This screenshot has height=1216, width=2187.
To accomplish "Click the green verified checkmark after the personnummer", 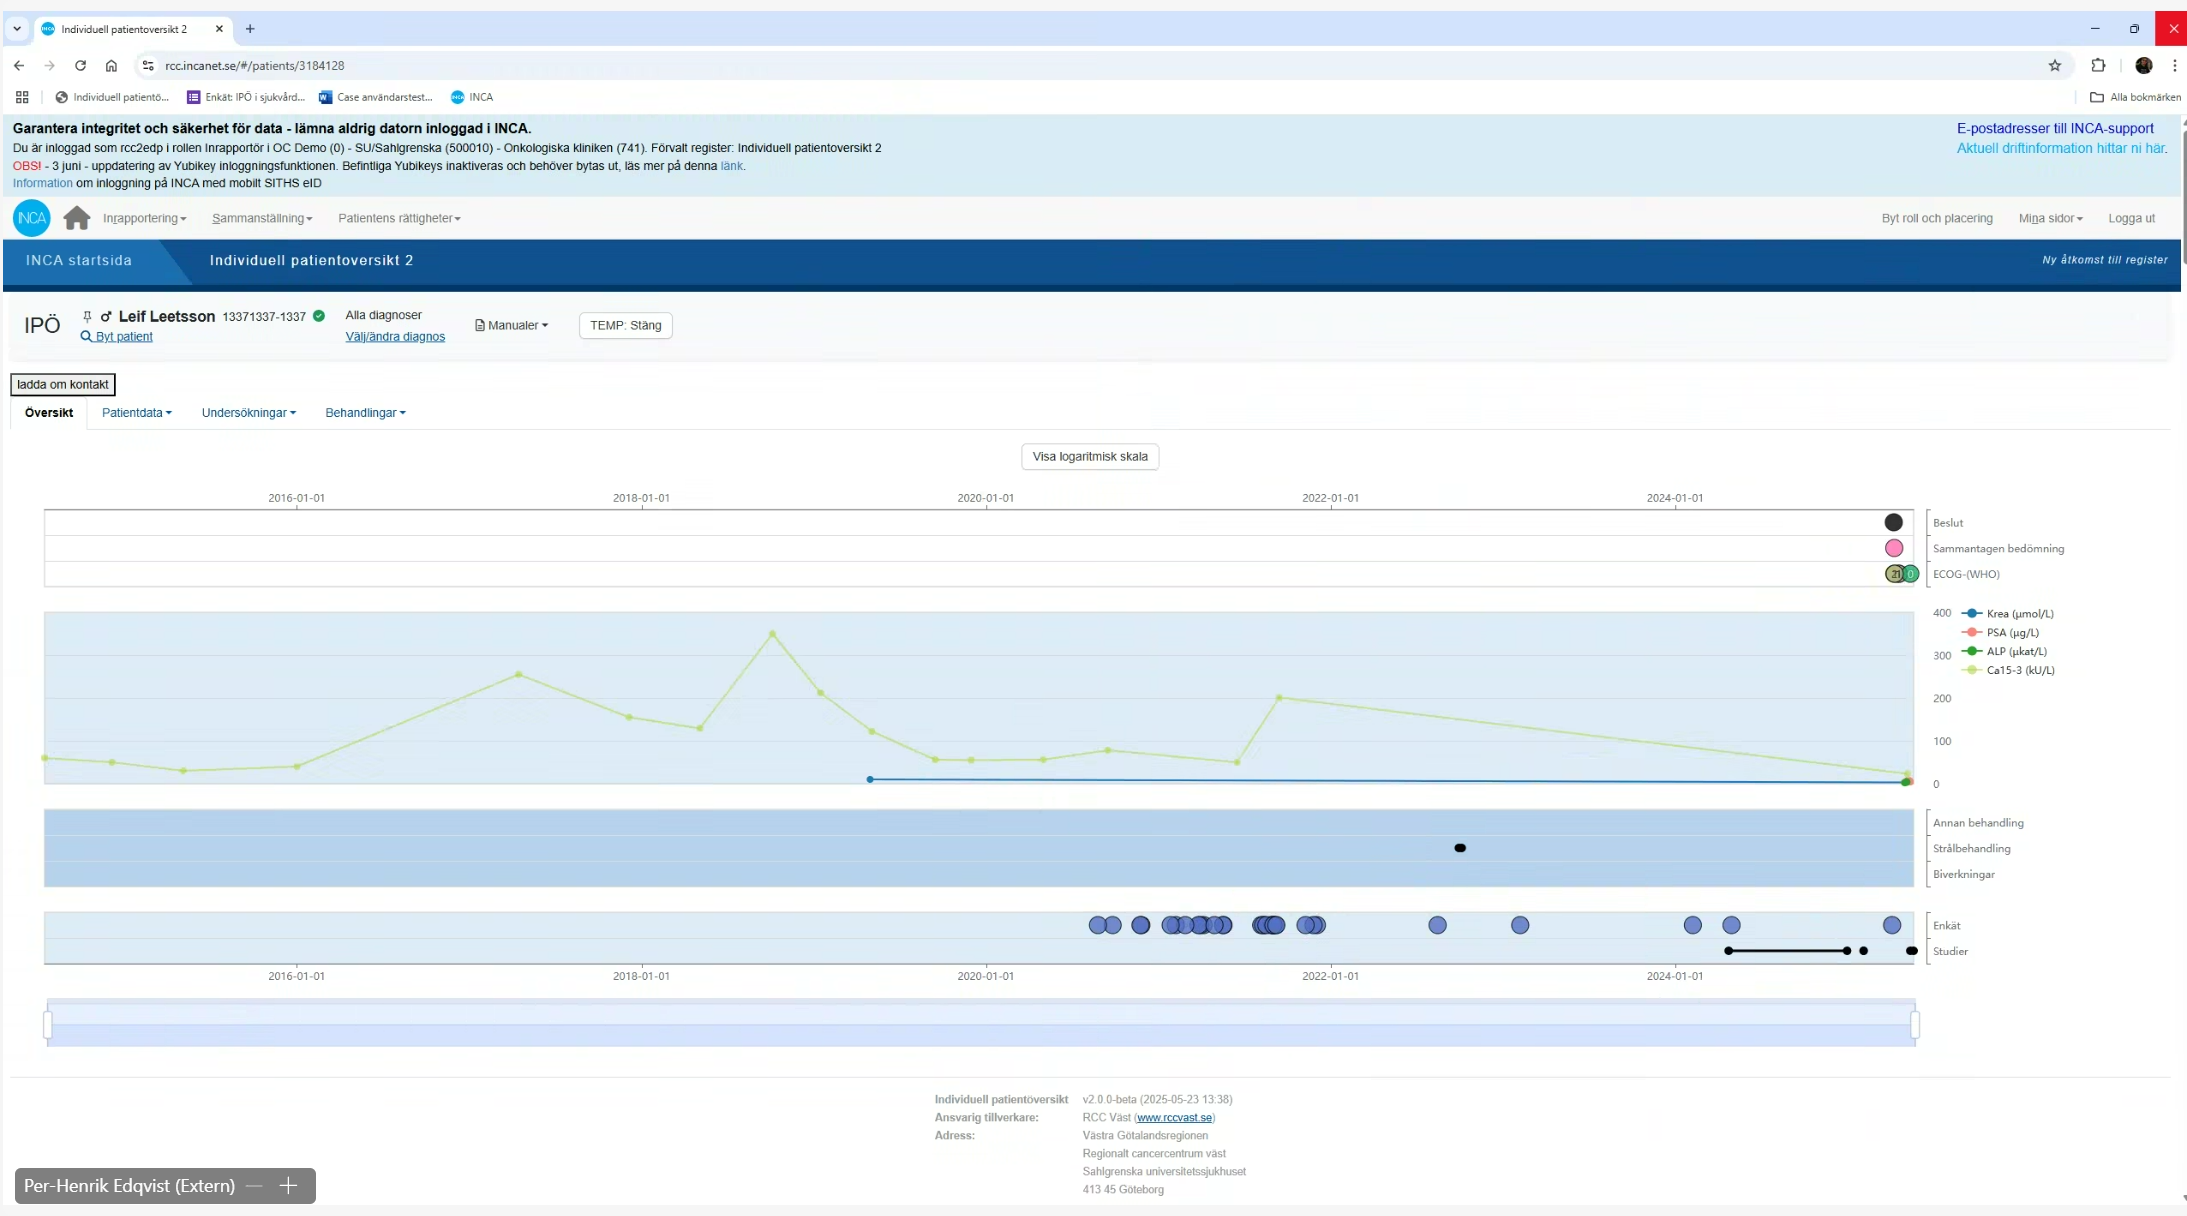I will click(x=318, y=315).
